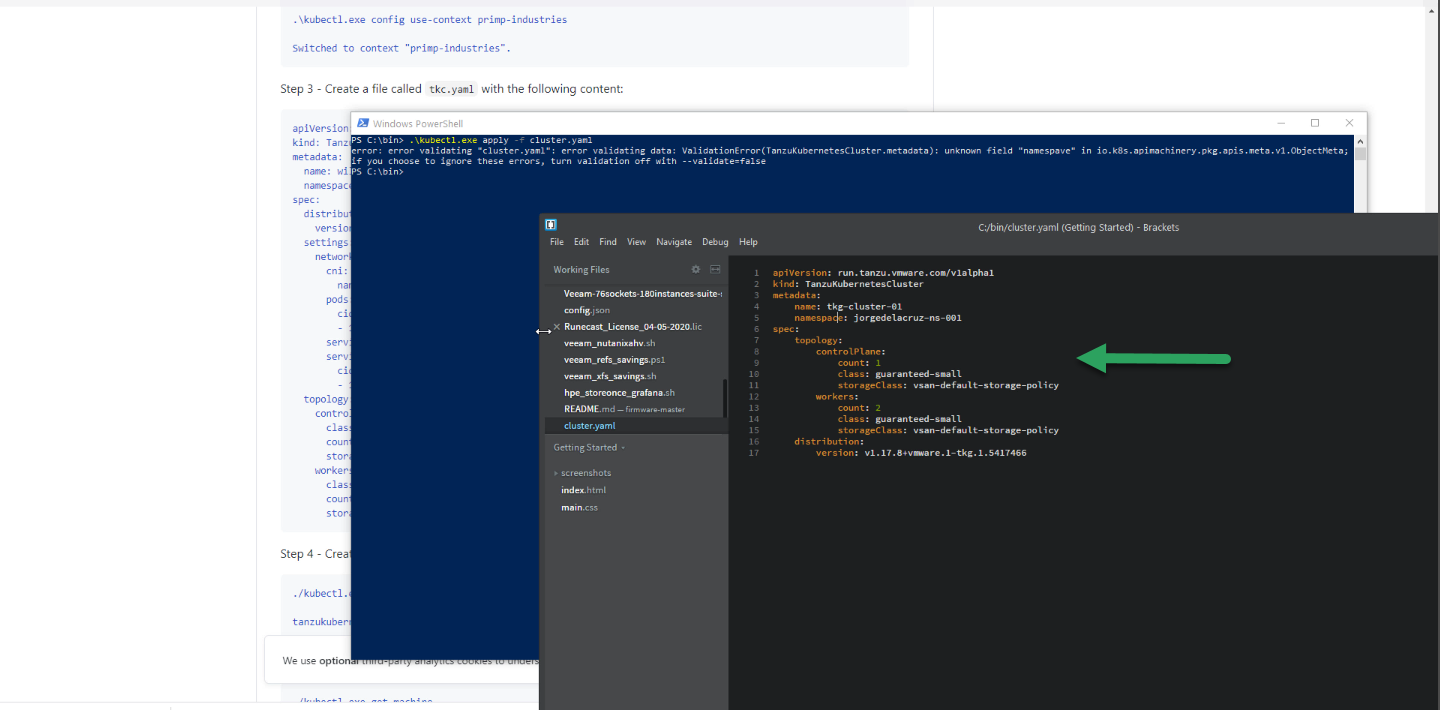
Task: Close the Windows PowerShell window
Action: 1350,123
